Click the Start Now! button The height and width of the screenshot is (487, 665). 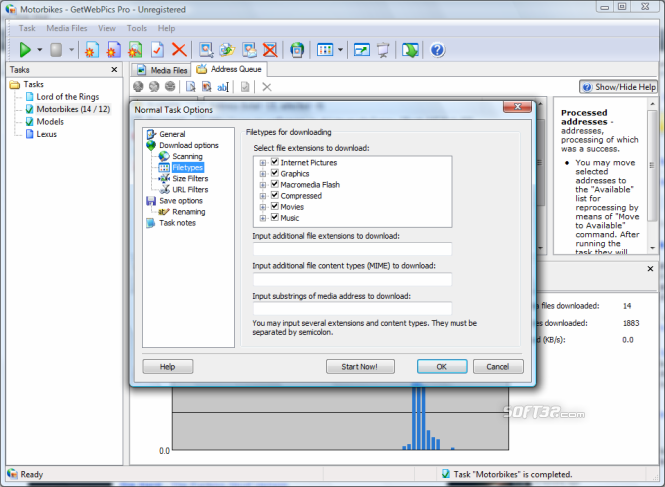pyautogui.click(x=360, y=367)
